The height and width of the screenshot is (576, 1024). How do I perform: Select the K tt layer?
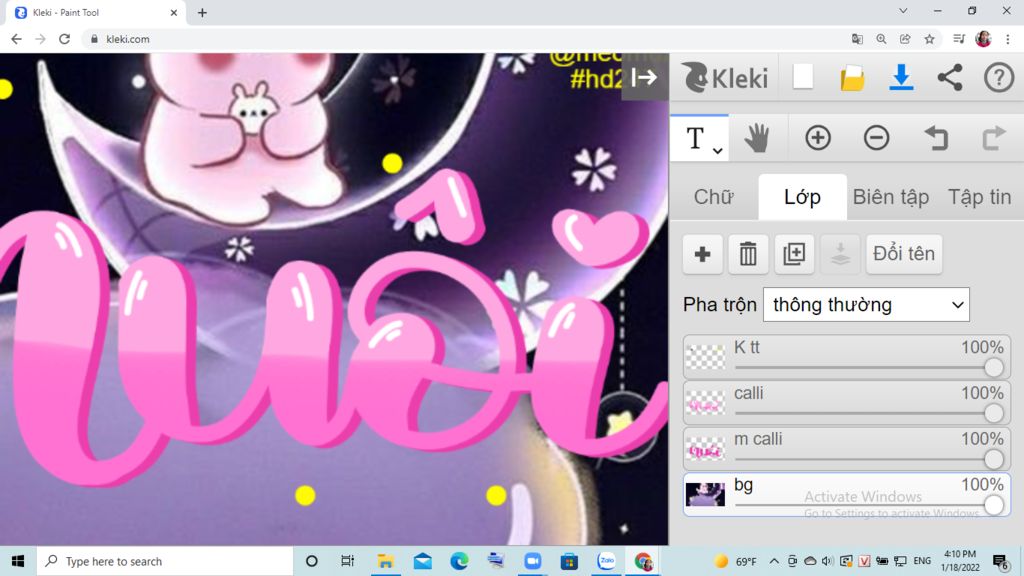846,357
